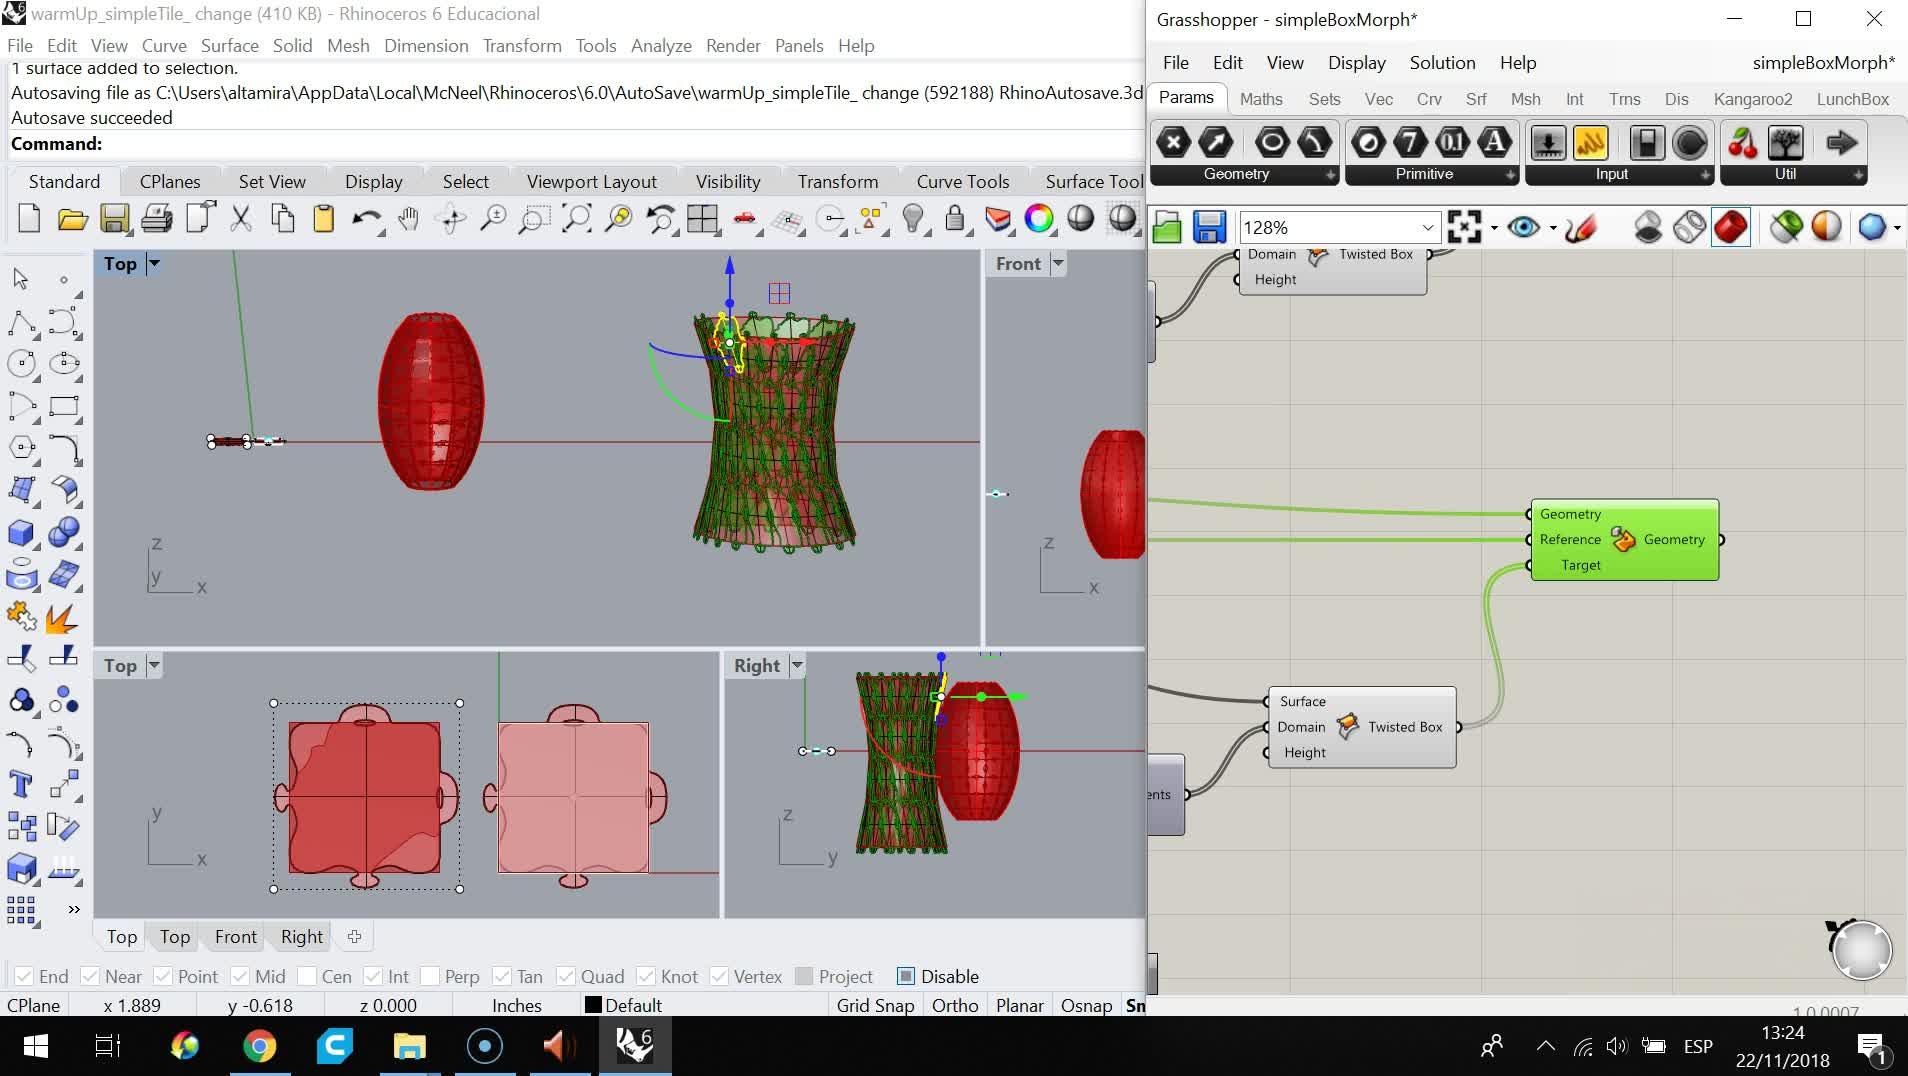Click the Undo arrow icon in Rhino
The width and height of the screenshot is (1908, 1076).
pos(366,219)
